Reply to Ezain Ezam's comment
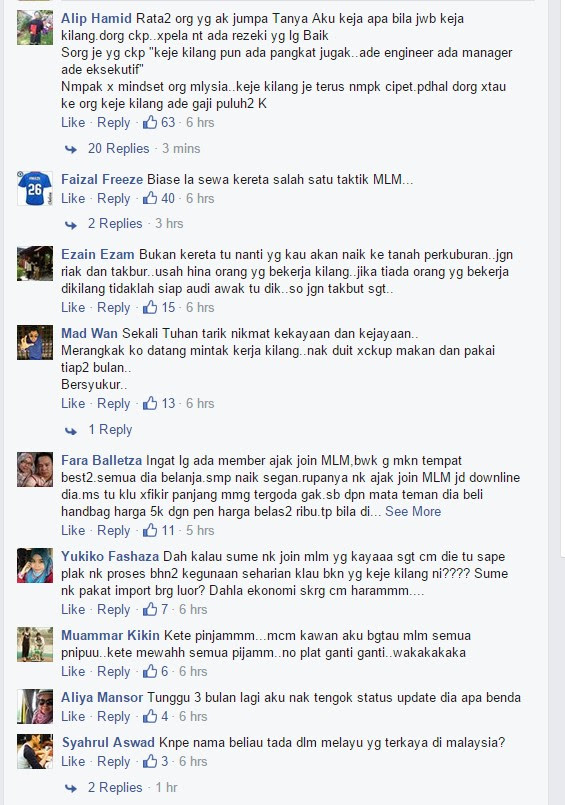This screenshot has width=565, height=805. (x=113, y=307)
